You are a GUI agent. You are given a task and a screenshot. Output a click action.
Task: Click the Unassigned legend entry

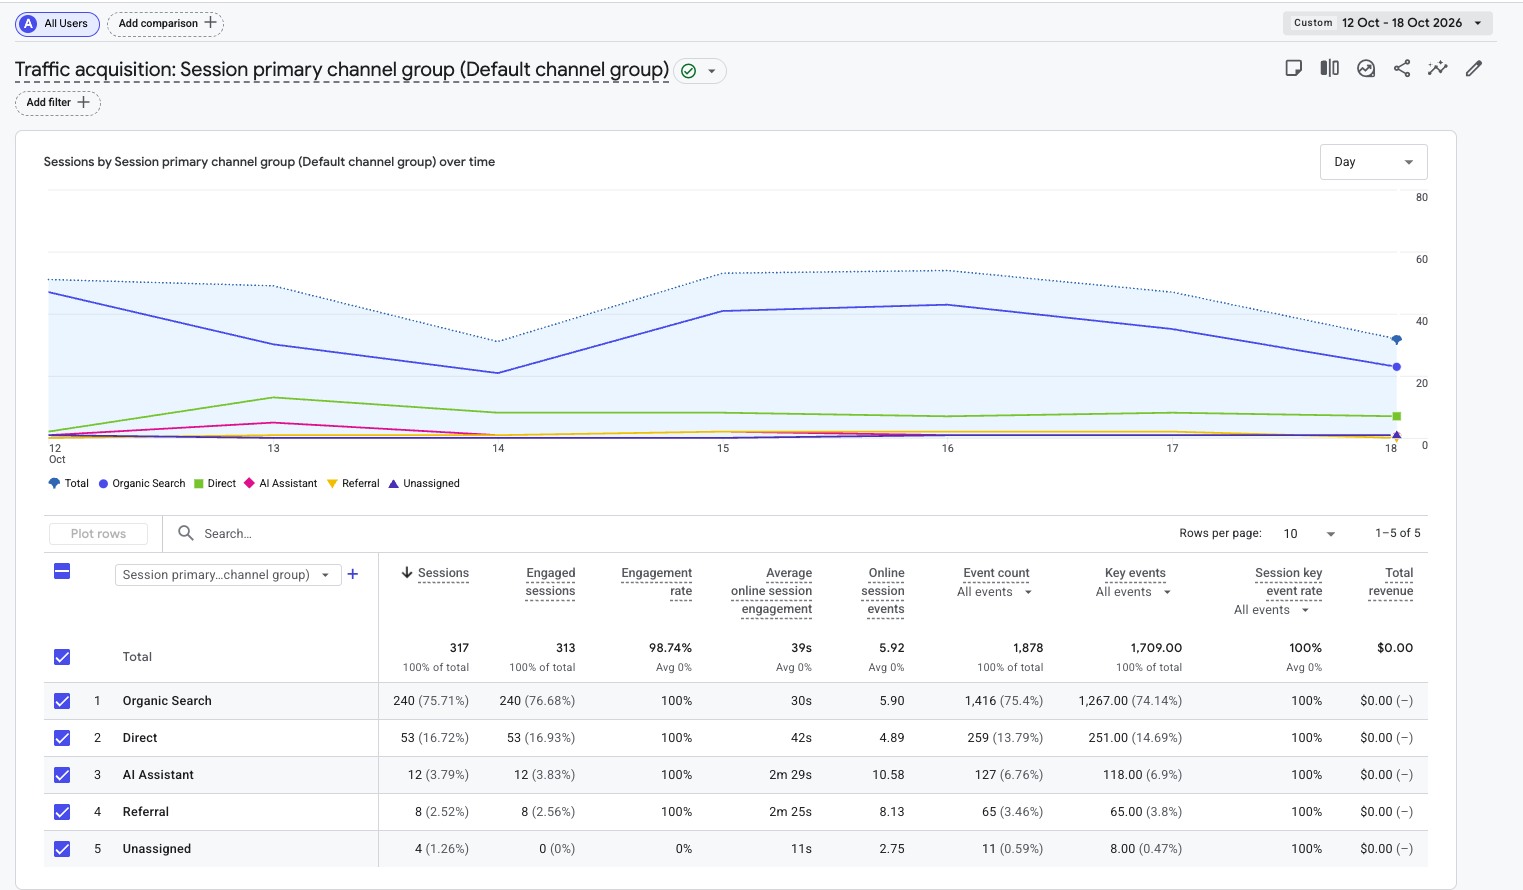[x=424, y=483]
